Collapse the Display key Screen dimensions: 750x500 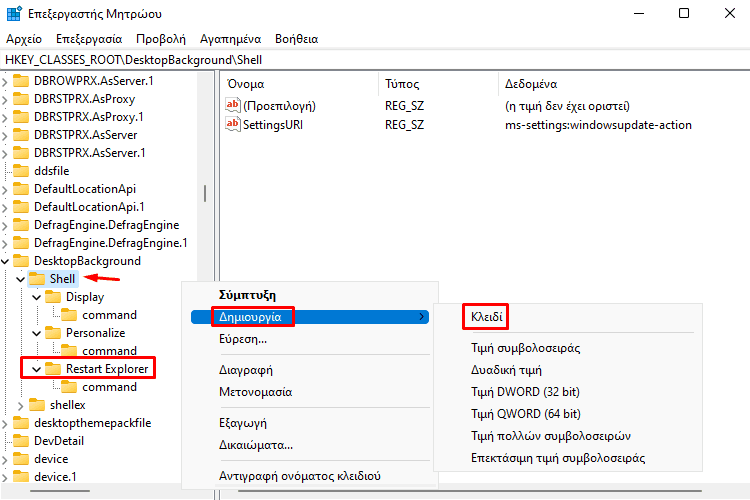coord(37,297)
